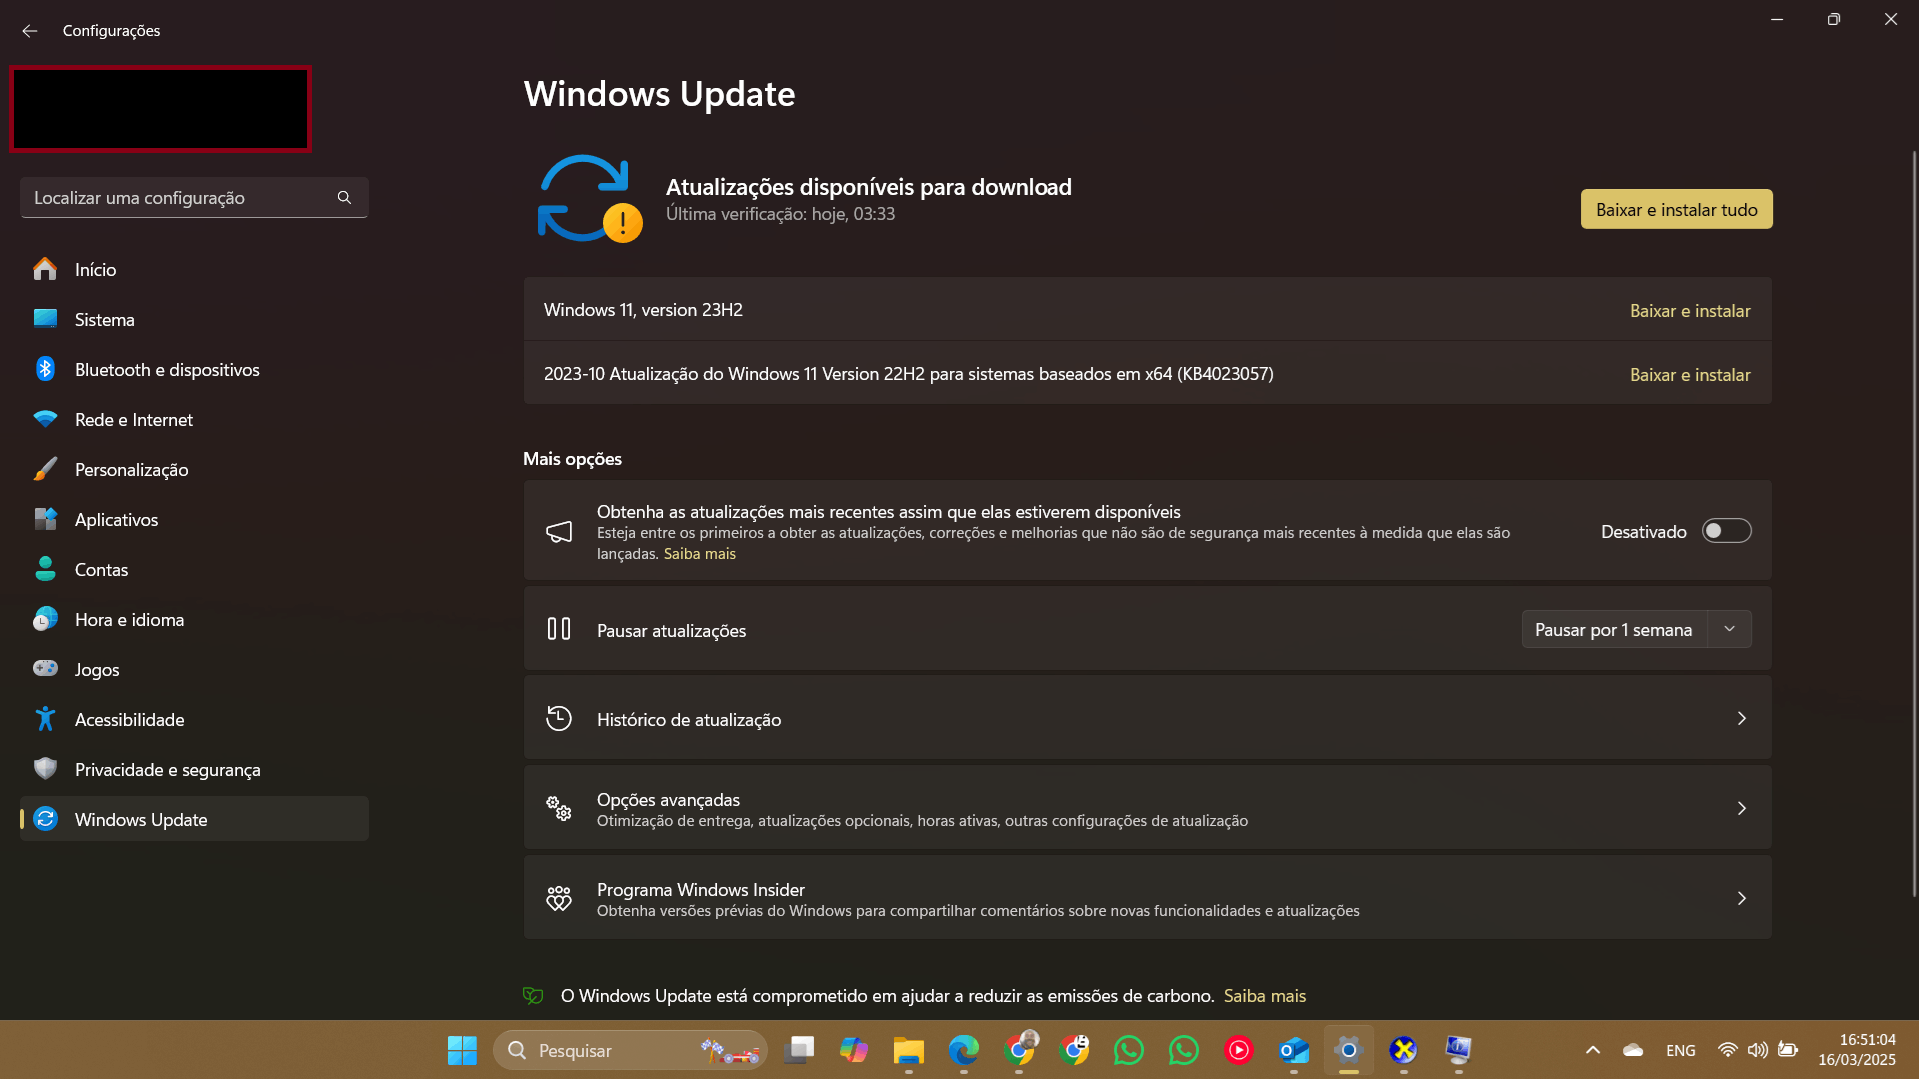The height and width of the screenshot is (1079, 1919).
Task: Open Programa Windows Insider chevron
Action: [x=1741, y=899]
